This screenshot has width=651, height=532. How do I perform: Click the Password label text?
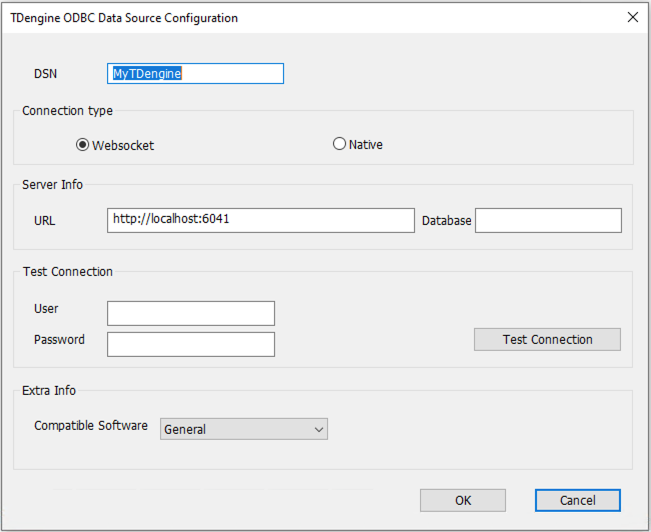59,340
